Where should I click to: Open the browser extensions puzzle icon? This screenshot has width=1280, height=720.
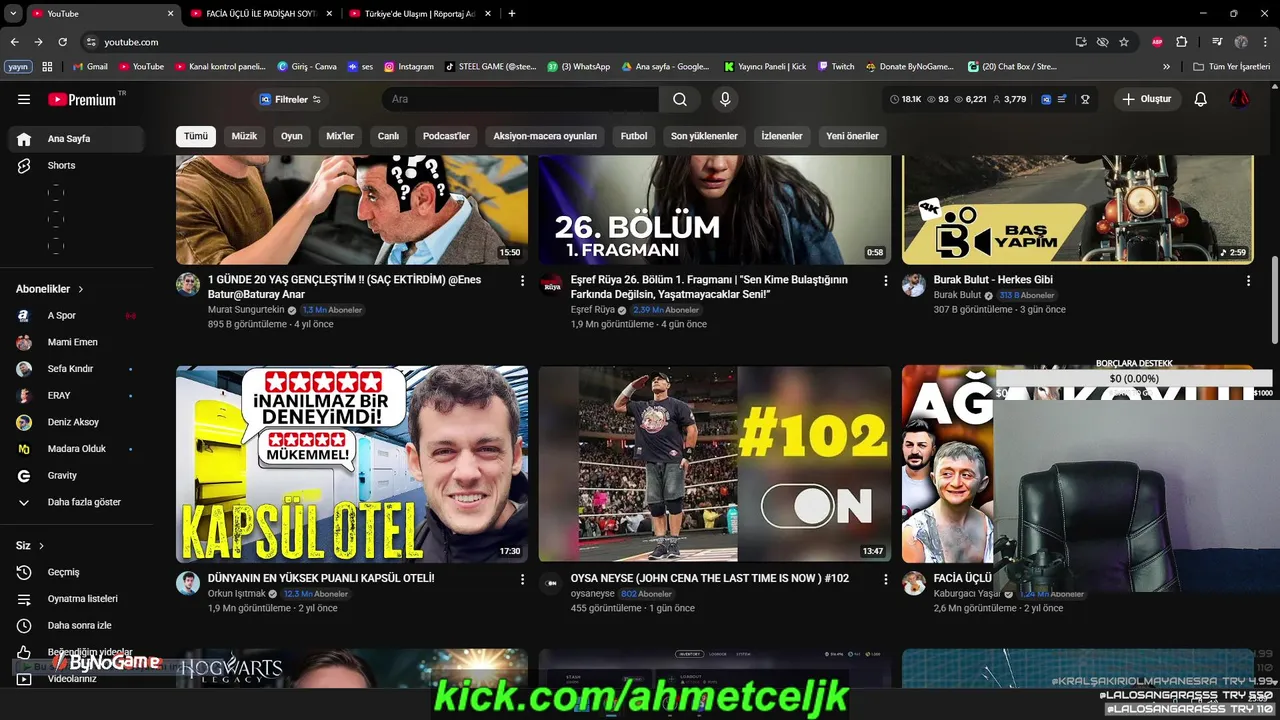tap(1181, 42)
